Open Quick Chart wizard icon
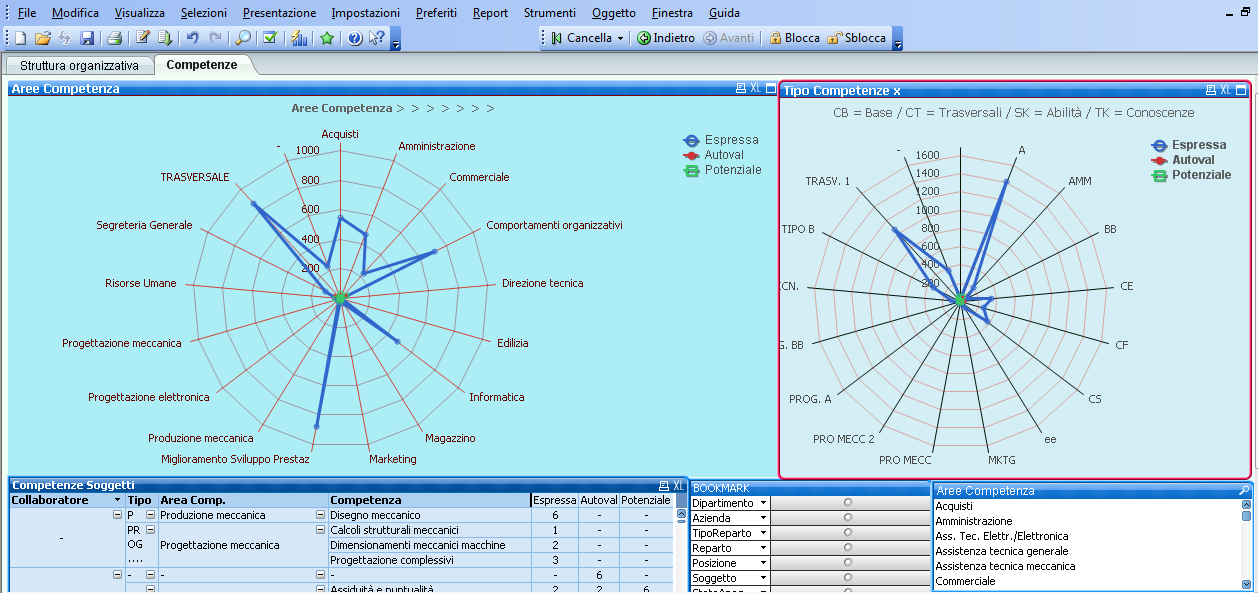The height and width of the screenshot is (593, 1258). [x=298, y=38]
